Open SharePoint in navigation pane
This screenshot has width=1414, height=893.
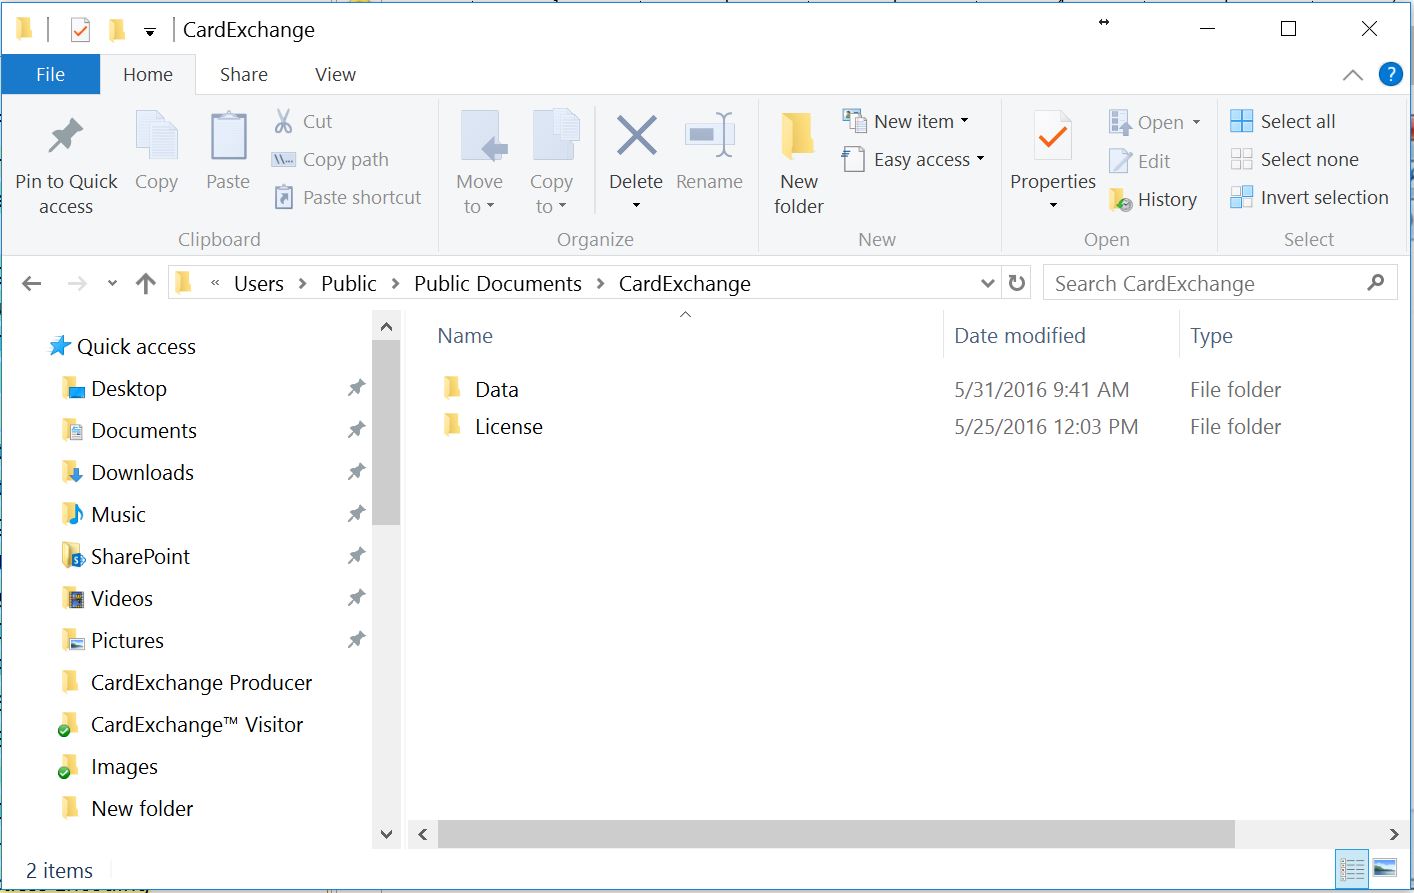pos(140,557)
